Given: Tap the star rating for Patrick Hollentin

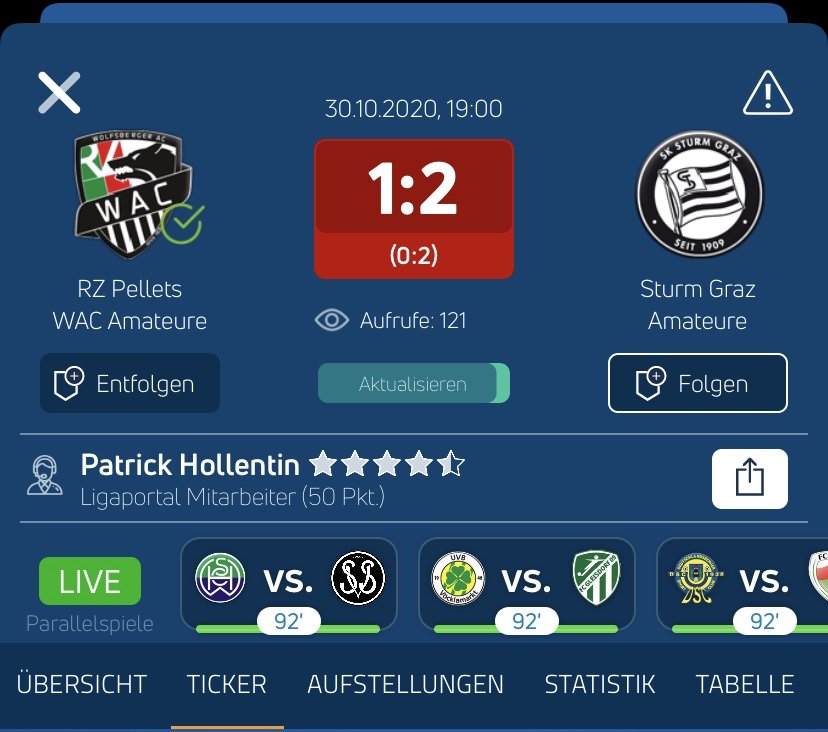Looking at the screenshot, I should tap(387, 464).
